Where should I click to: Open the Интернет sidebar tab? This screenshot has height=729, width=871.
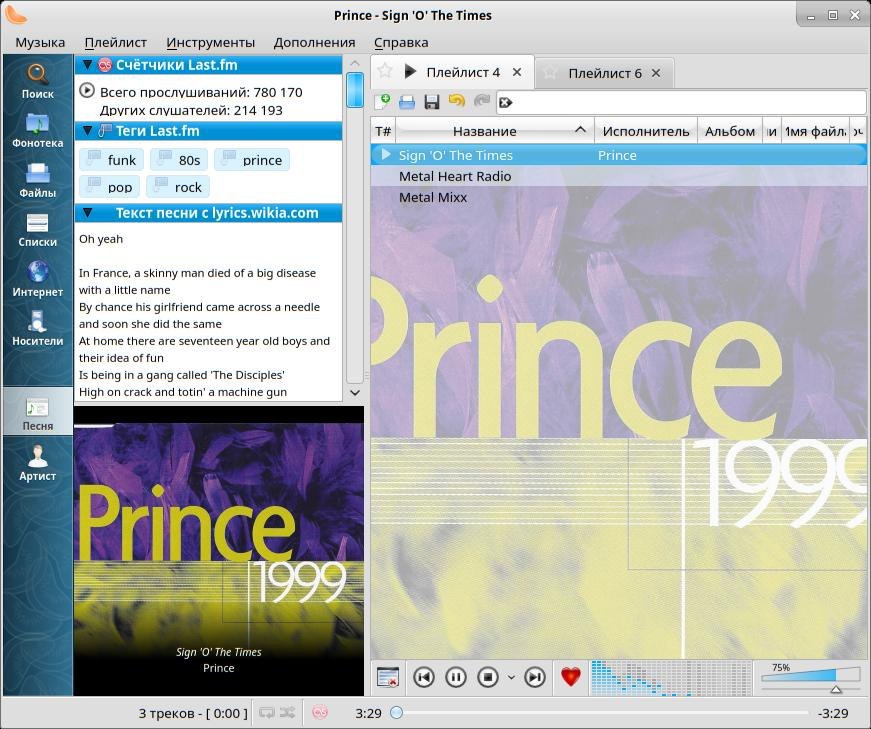(38, 279)
